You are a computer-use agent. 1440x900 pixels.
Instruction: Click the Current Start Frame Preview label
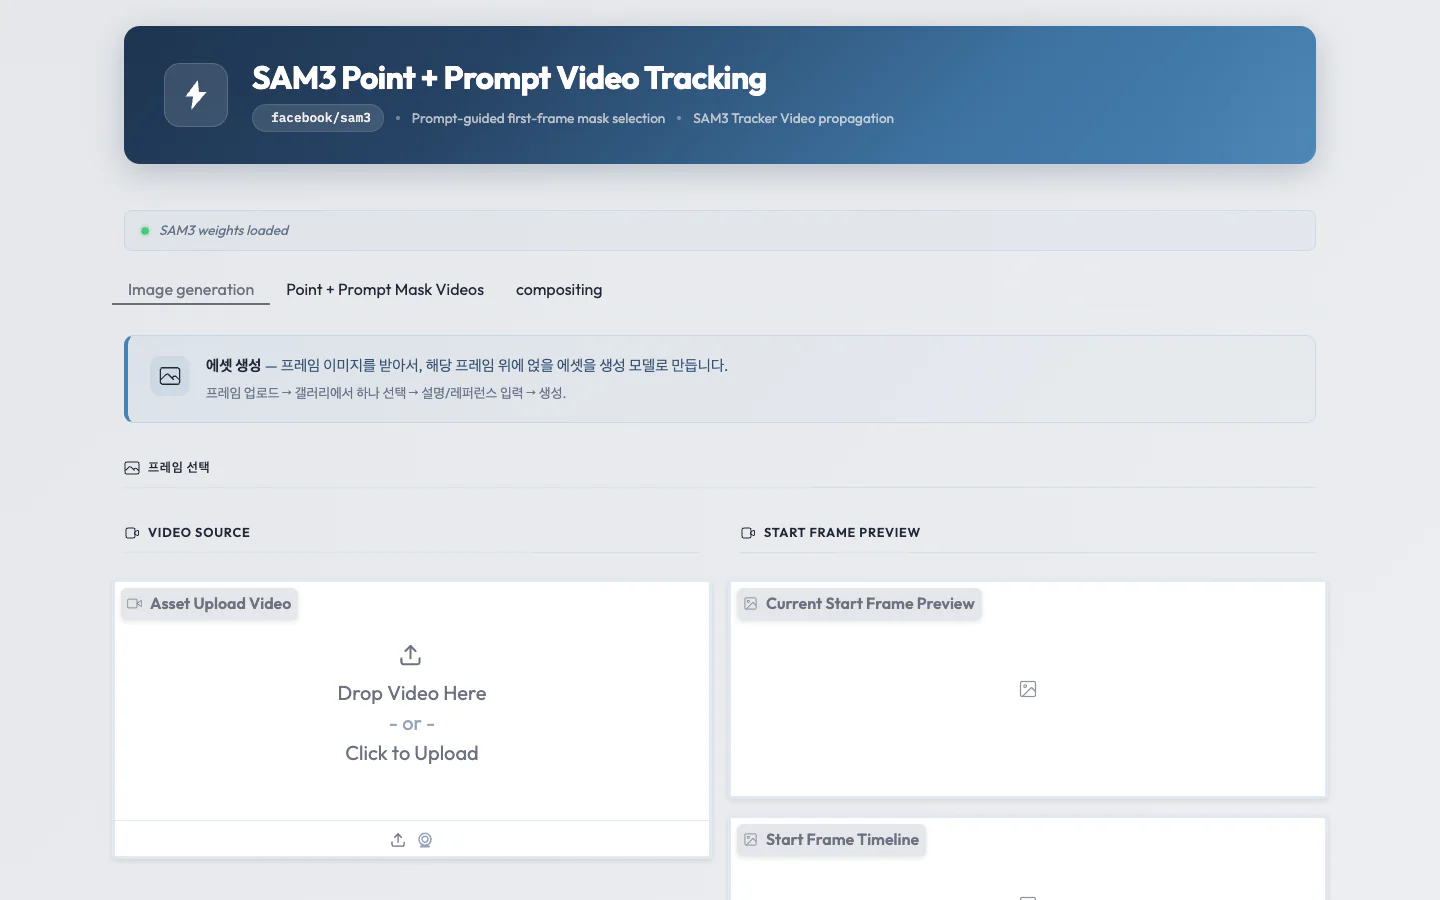click(x=860, y=604)
